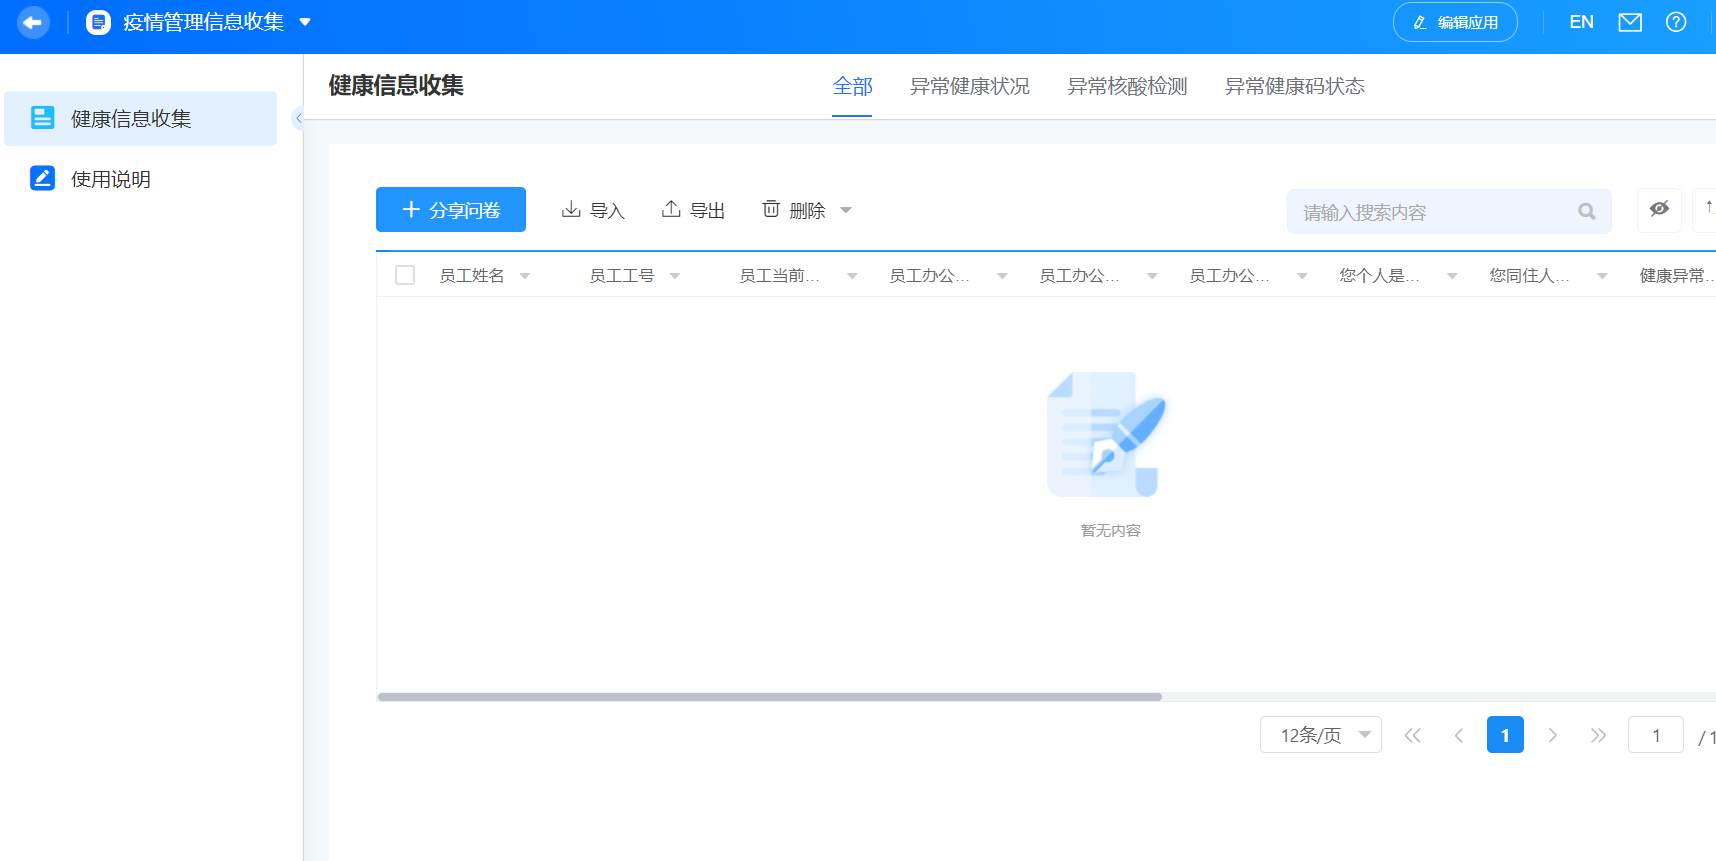The height and width of the screenshot is (861, 1716).
Task: Switch to the 异常核酸检测 tab
Action: coord(1127,86)
